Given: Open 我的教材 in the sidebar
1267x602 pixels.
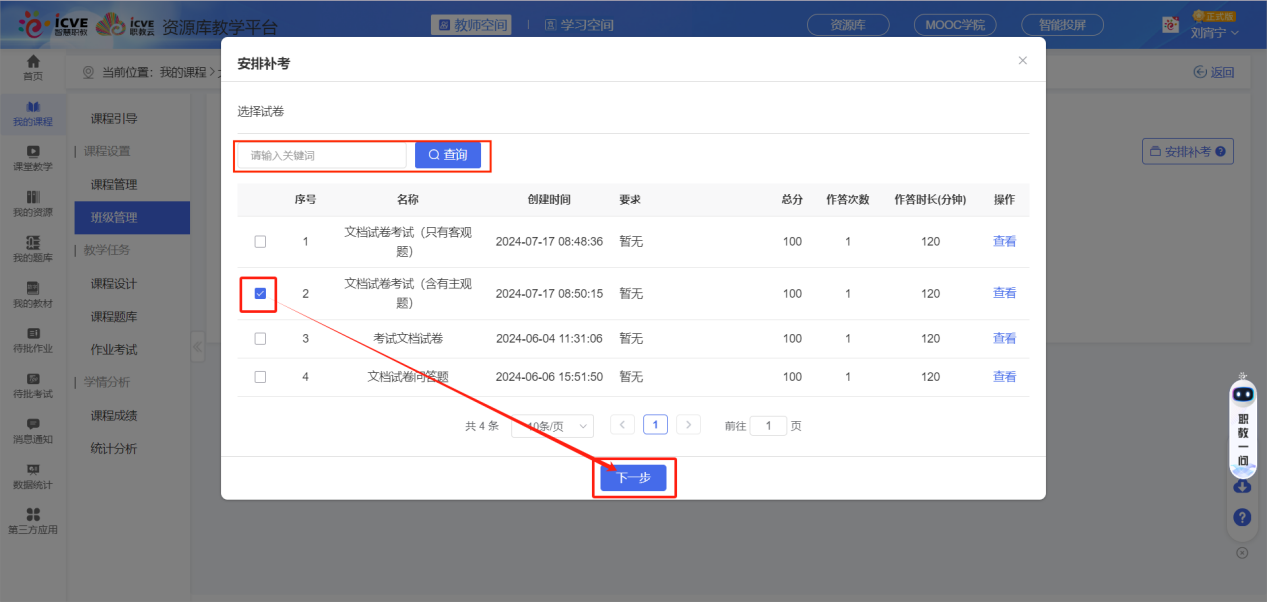Looking at the screenshot, I should tap(33, 294).
